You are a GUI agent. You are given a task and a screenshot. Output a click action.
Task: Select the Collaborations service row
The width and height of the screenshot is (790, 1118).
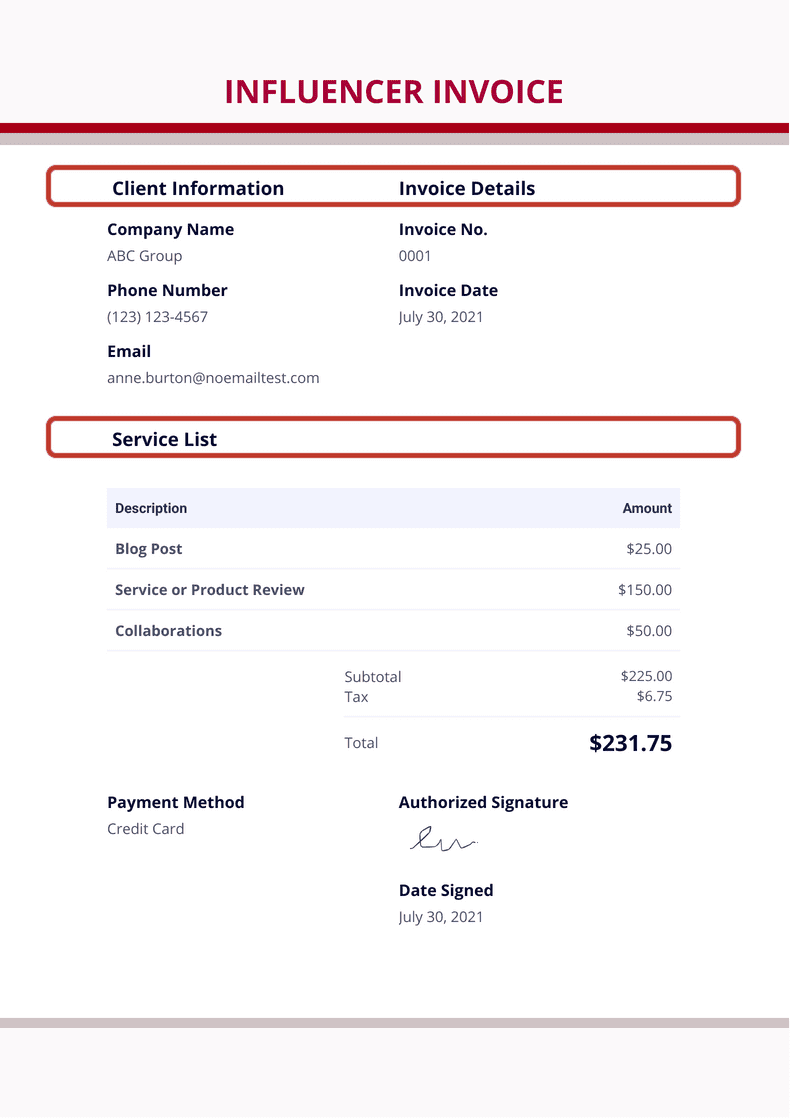tap(169, 631)
